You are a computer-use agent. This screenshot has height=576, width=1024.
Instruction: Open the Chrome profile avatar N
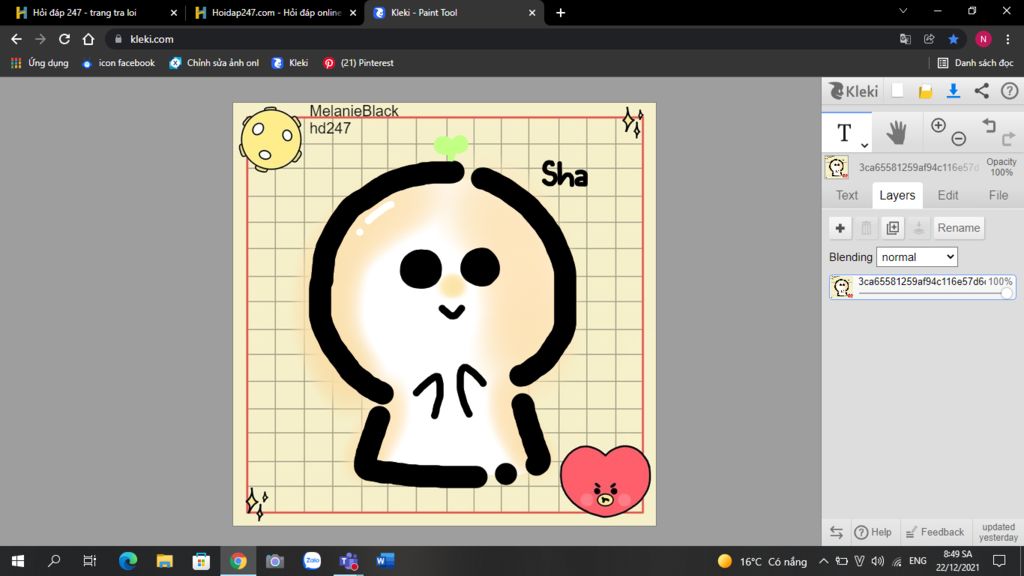click(x=983, y=39)
